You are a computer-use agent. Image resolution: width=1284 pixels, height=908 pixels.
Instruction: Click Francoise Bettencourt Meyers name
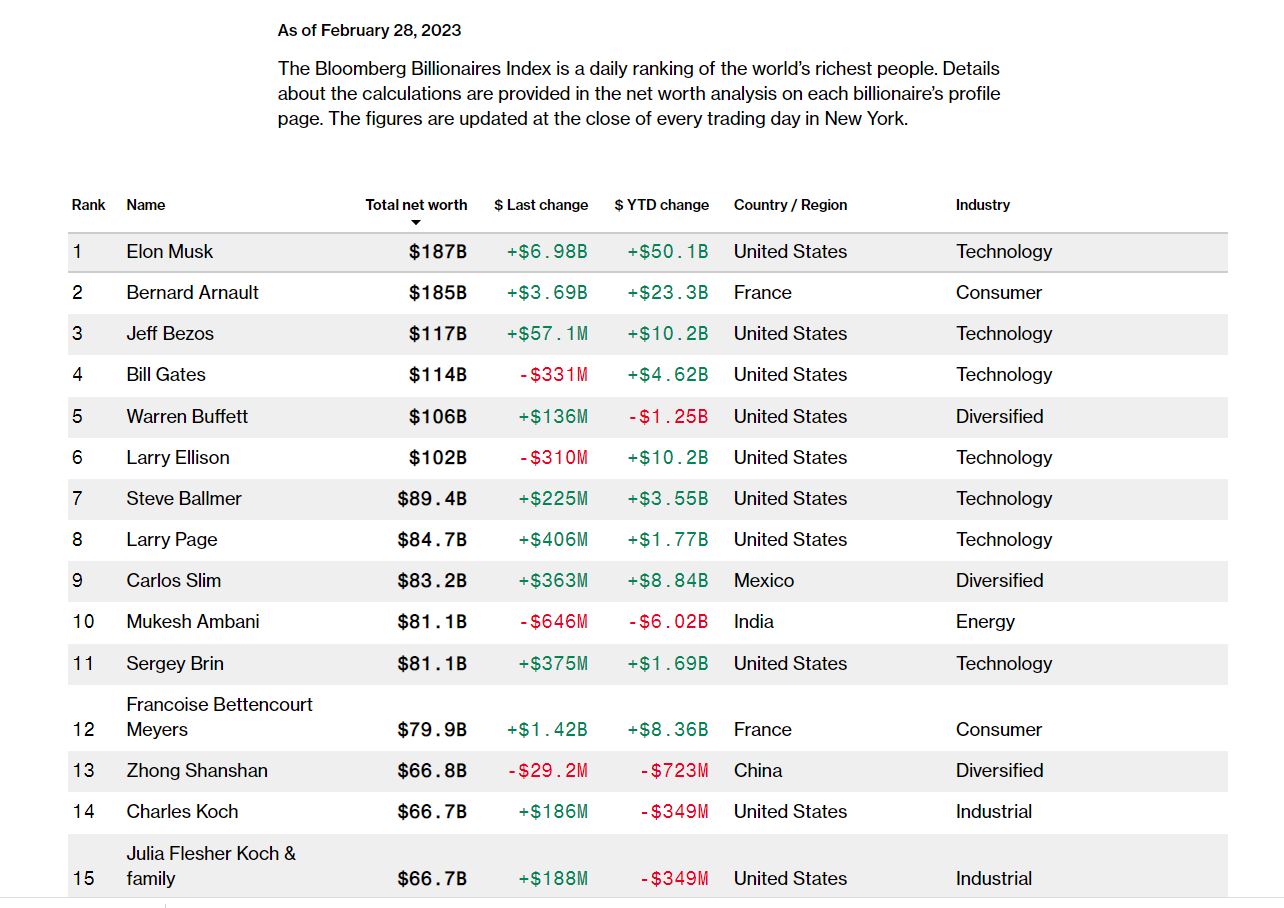pyautogui.click(x=219, y=717)
